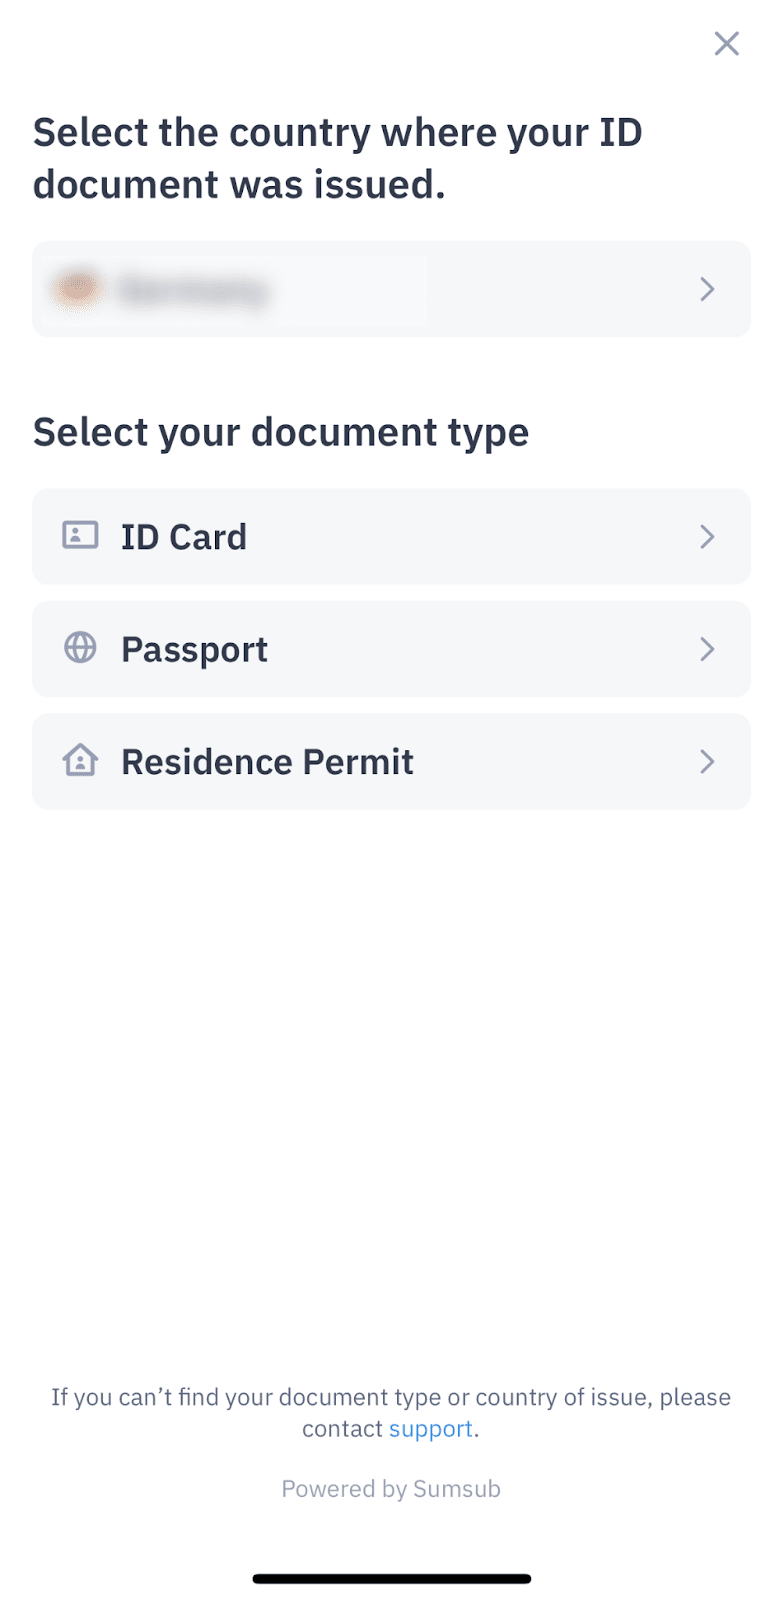Click the blurred country flag icon

79,289
